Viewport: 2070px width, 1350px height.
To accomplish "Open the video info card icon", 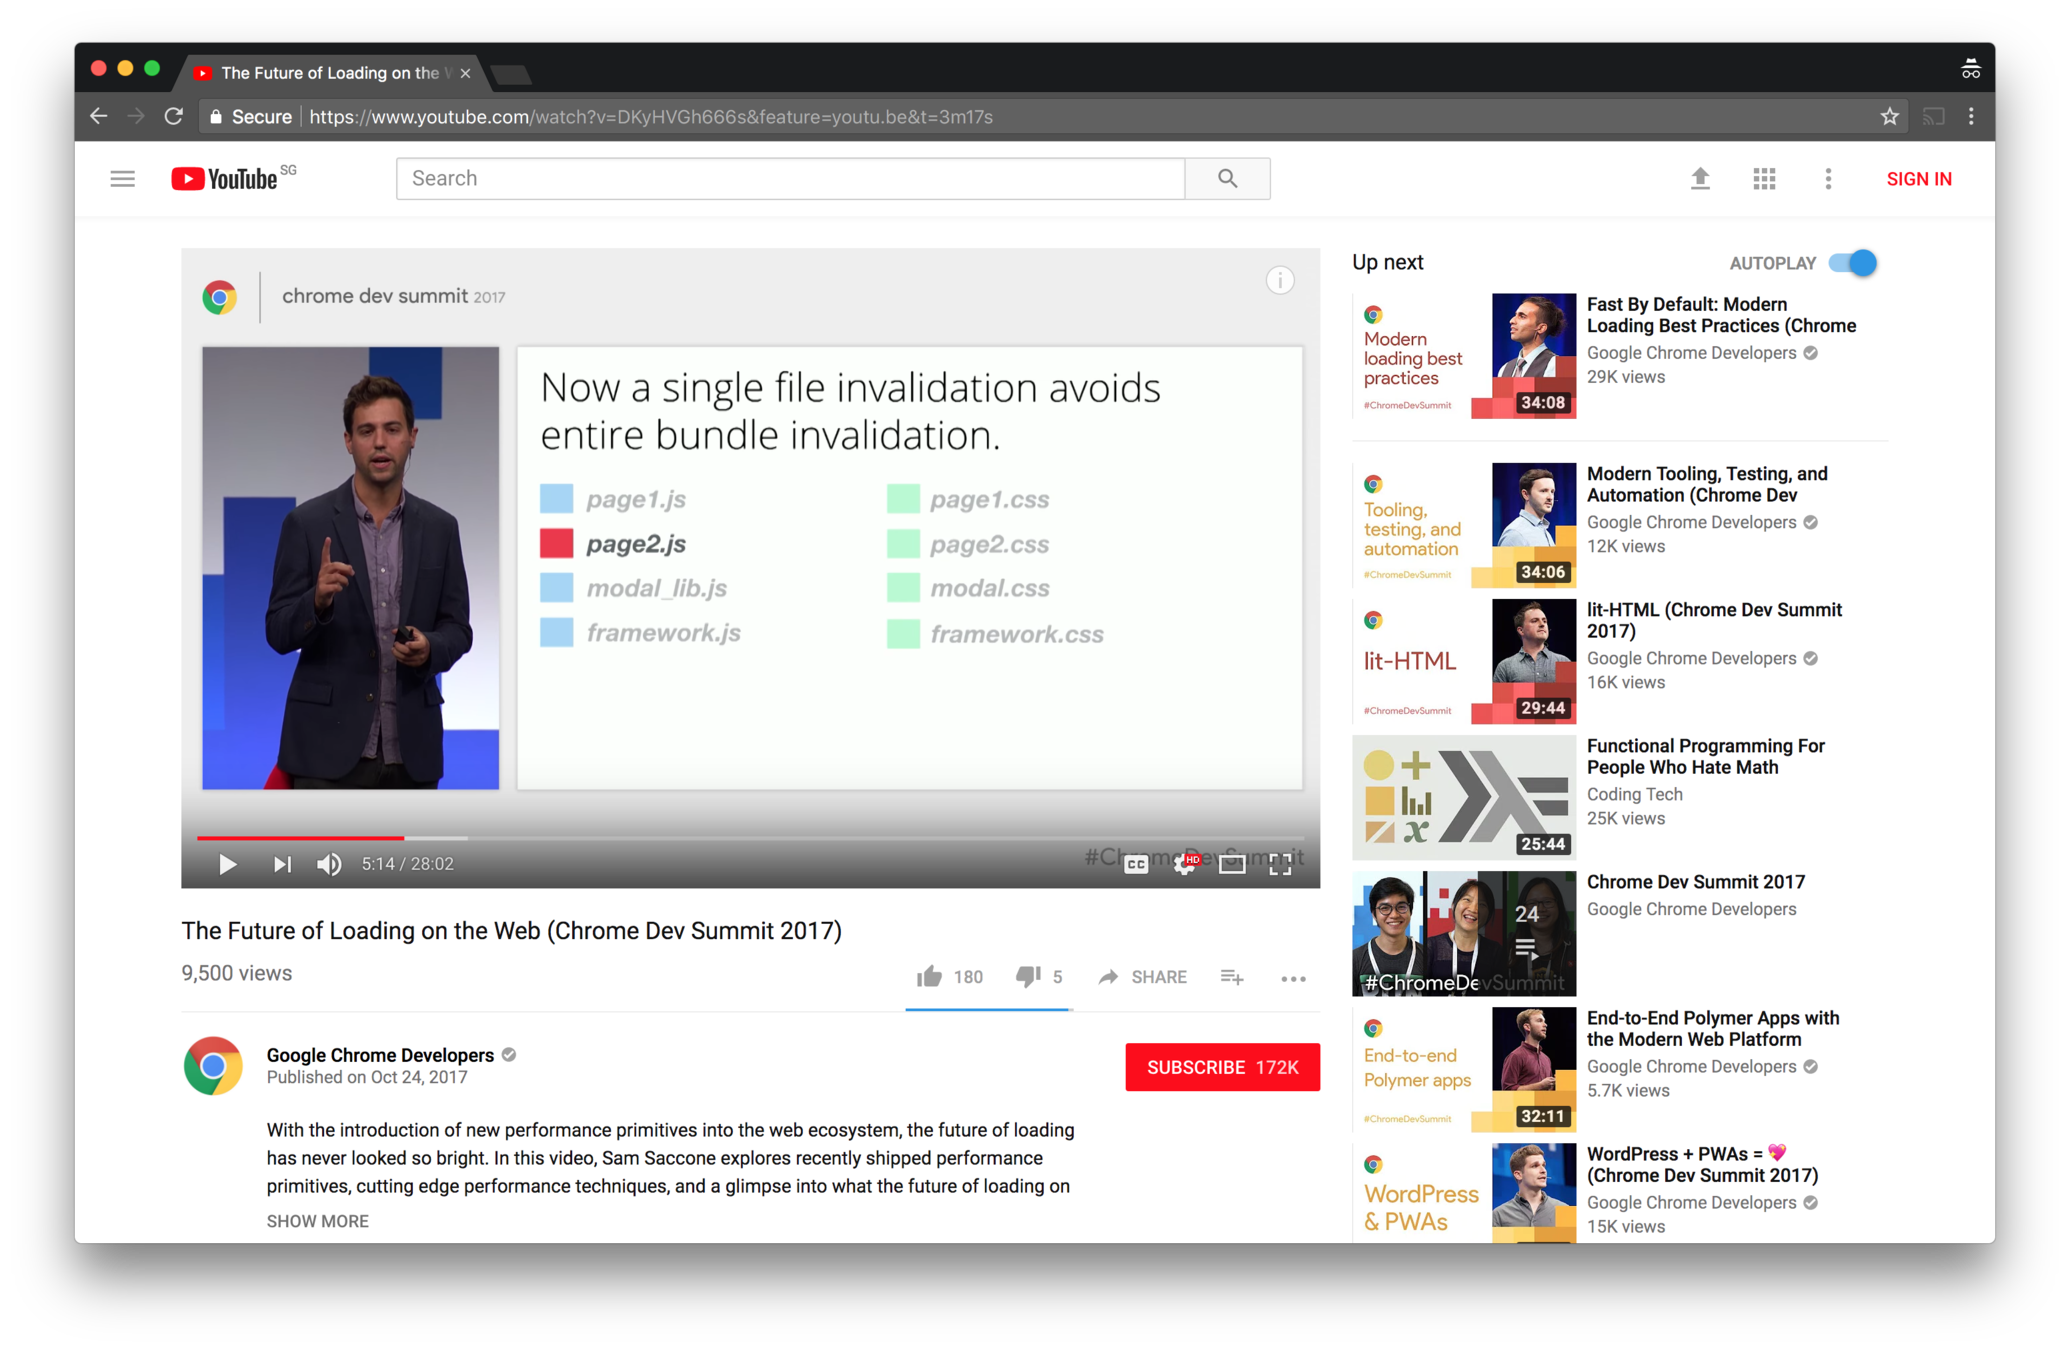I will pyautogui.click(x=1280, y=281).
